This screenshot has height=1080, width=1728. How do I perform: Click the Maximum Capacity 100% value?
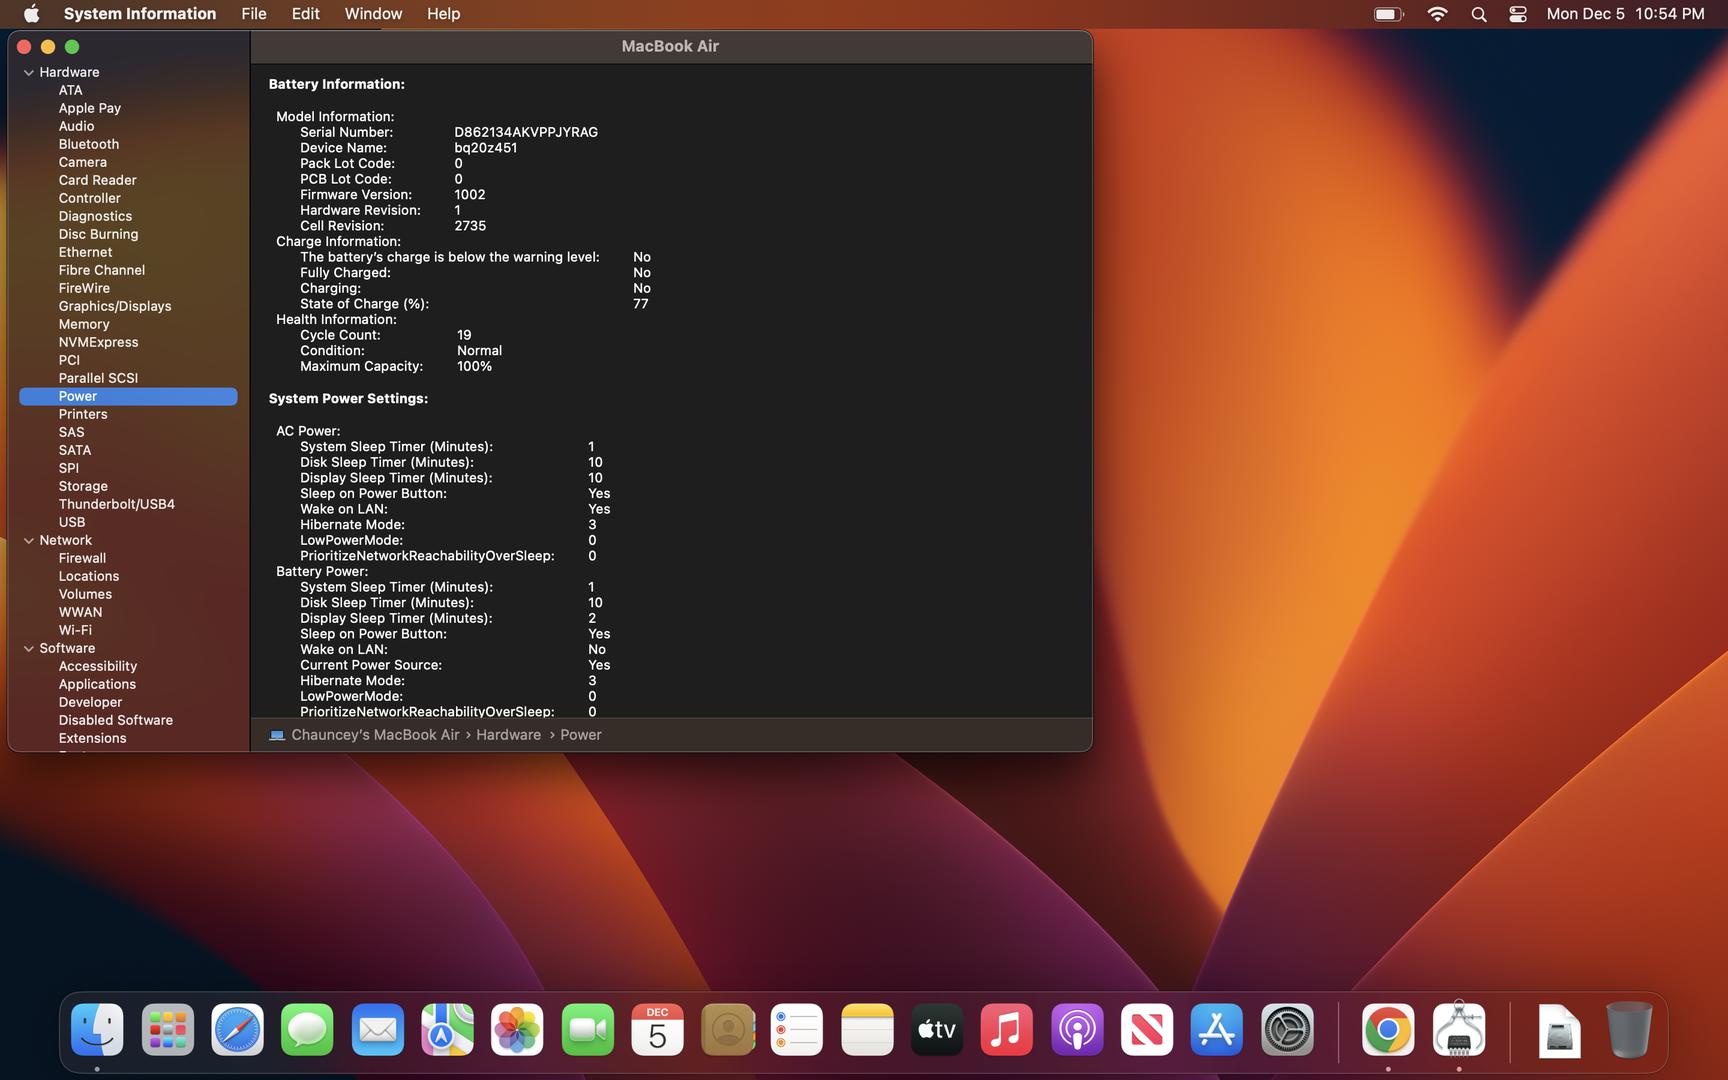click(474, 366)
